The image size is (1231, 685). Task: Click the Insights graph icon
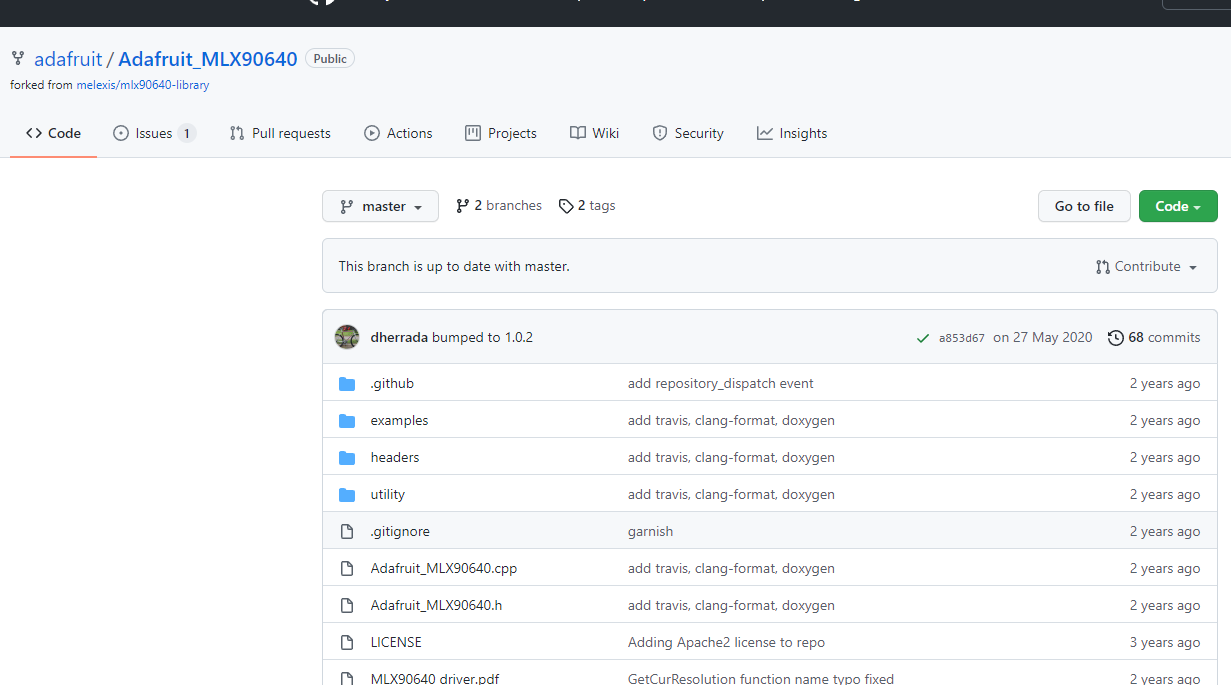pyautogui.click(x=765, y=133)
